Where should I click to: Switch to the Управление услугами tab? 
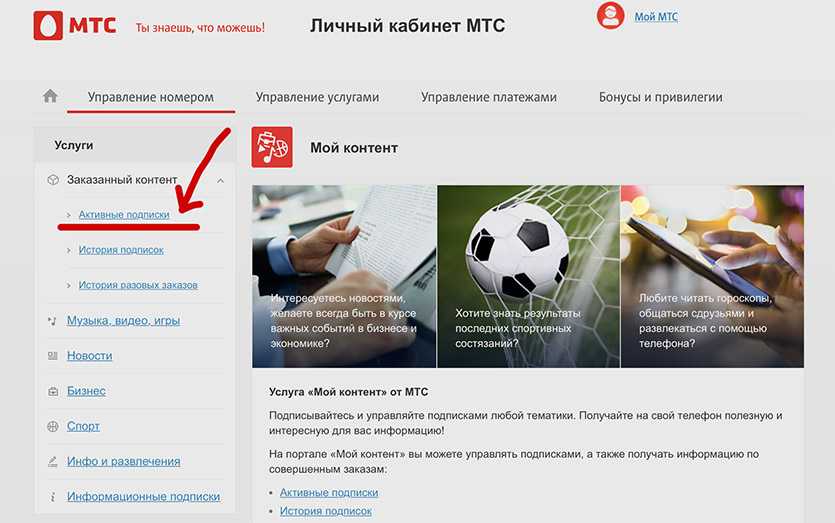tap(317, 97)
